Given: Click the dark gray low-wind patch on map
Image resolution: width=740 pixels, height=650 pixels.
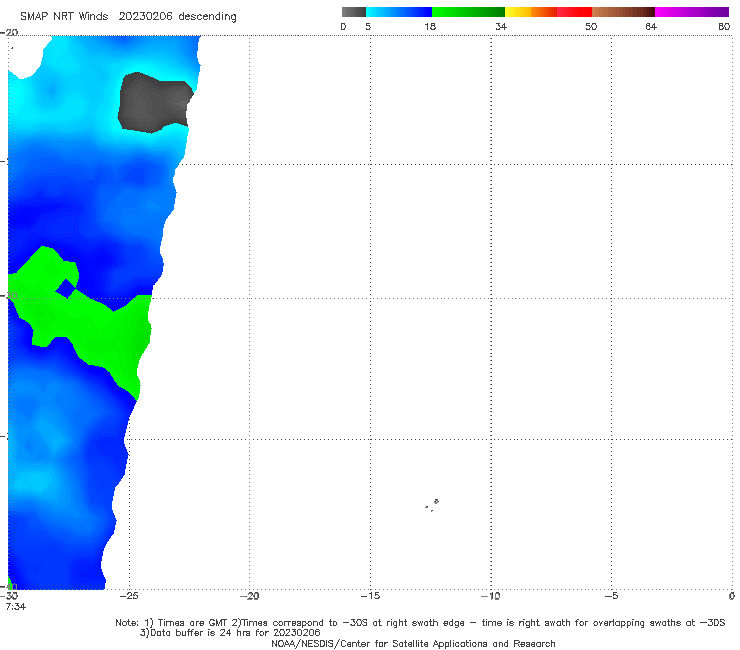Looking at the screenshot, I should [x=153, y=103].
